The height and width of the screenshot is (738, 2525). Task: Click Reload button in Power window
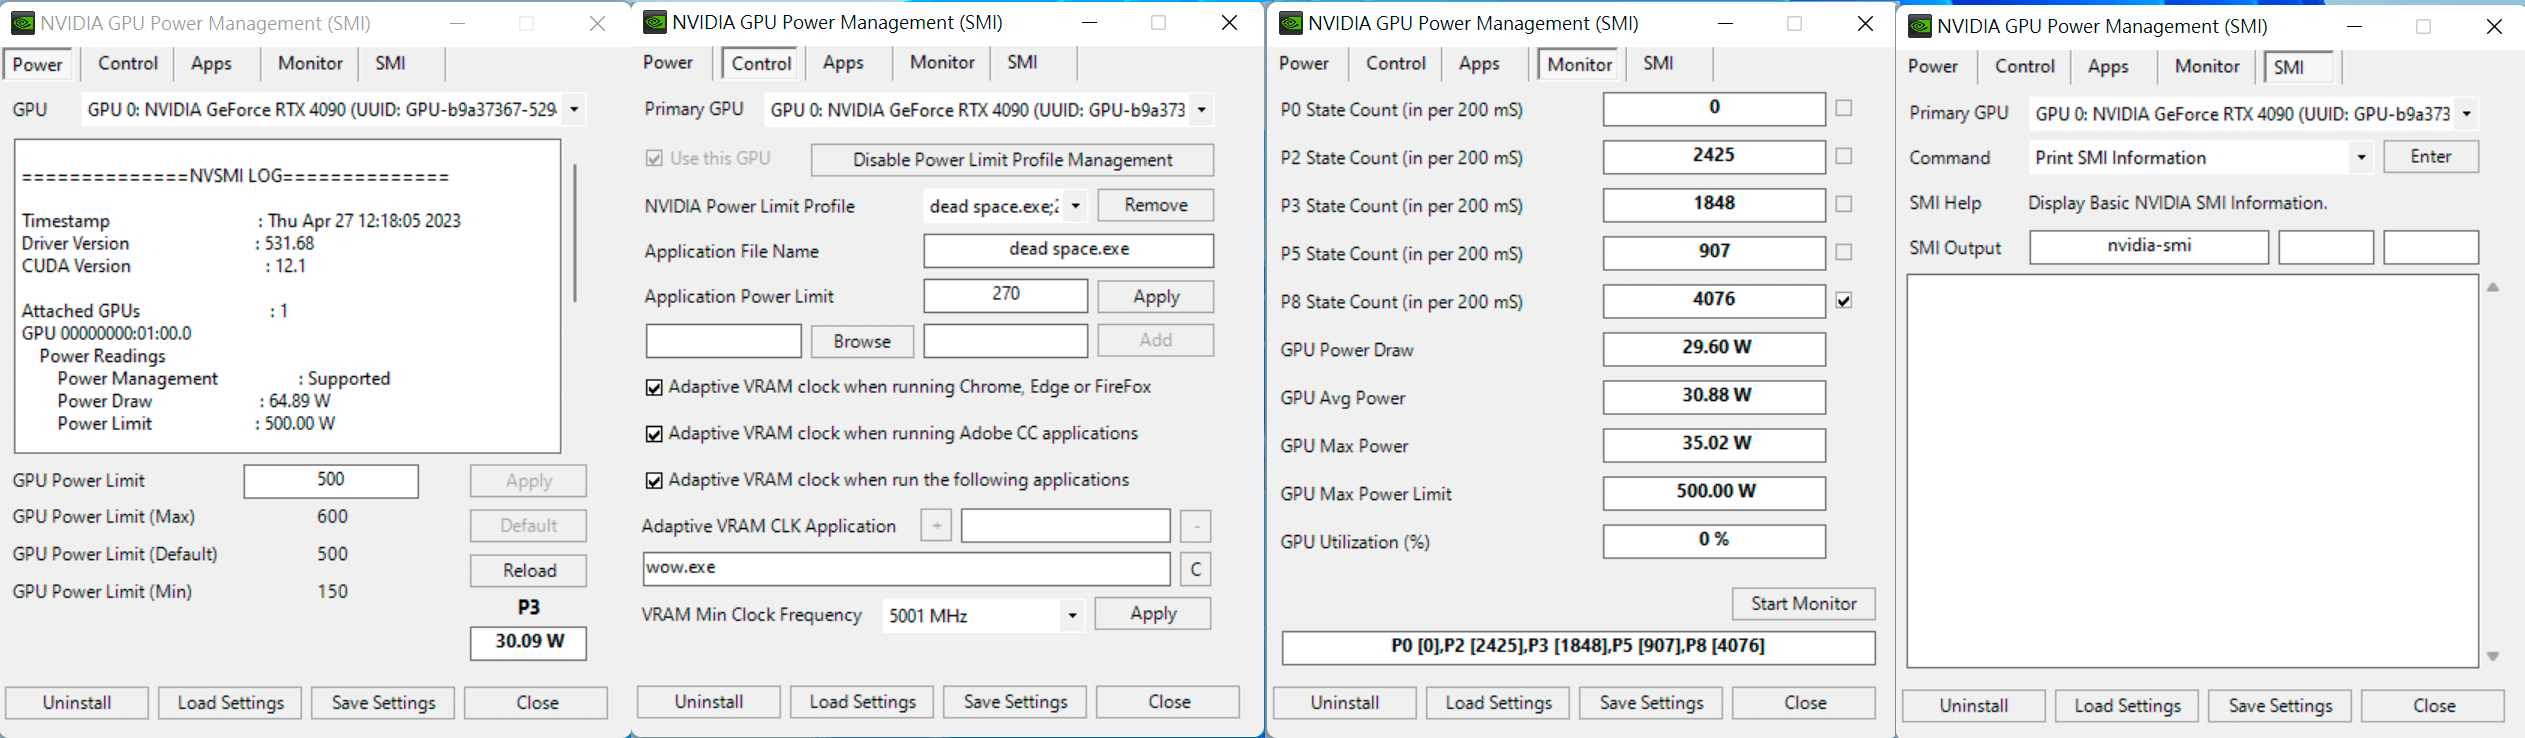(529, 571)
